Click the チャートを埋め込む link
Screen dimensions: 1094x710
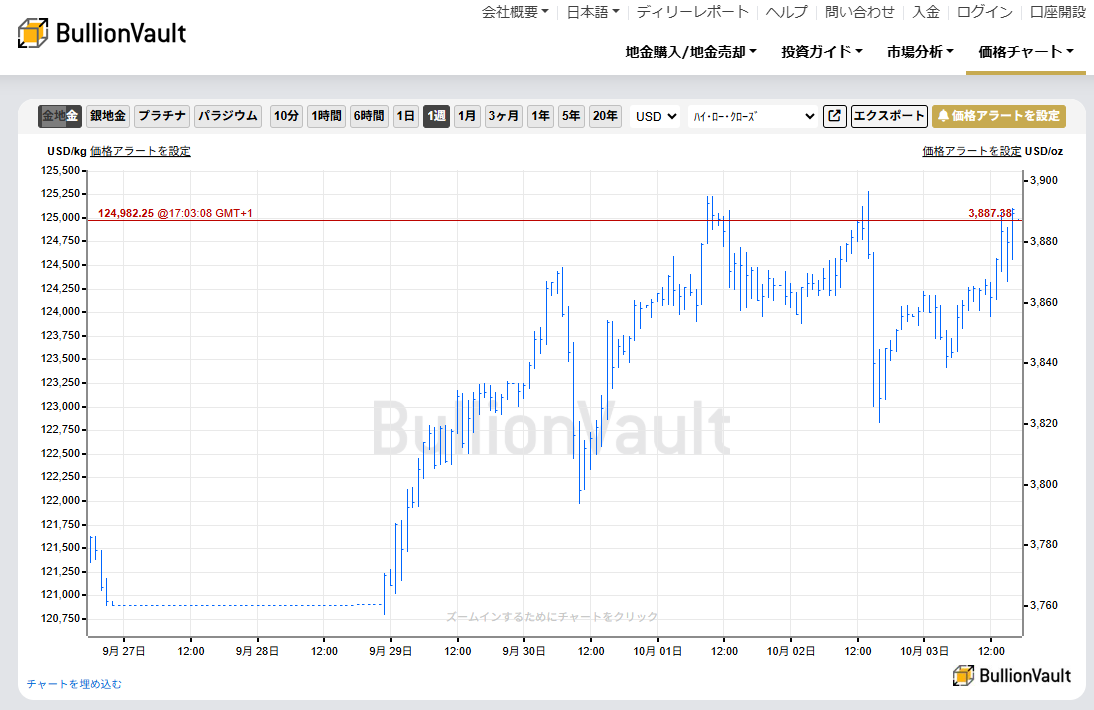[74, 684]
